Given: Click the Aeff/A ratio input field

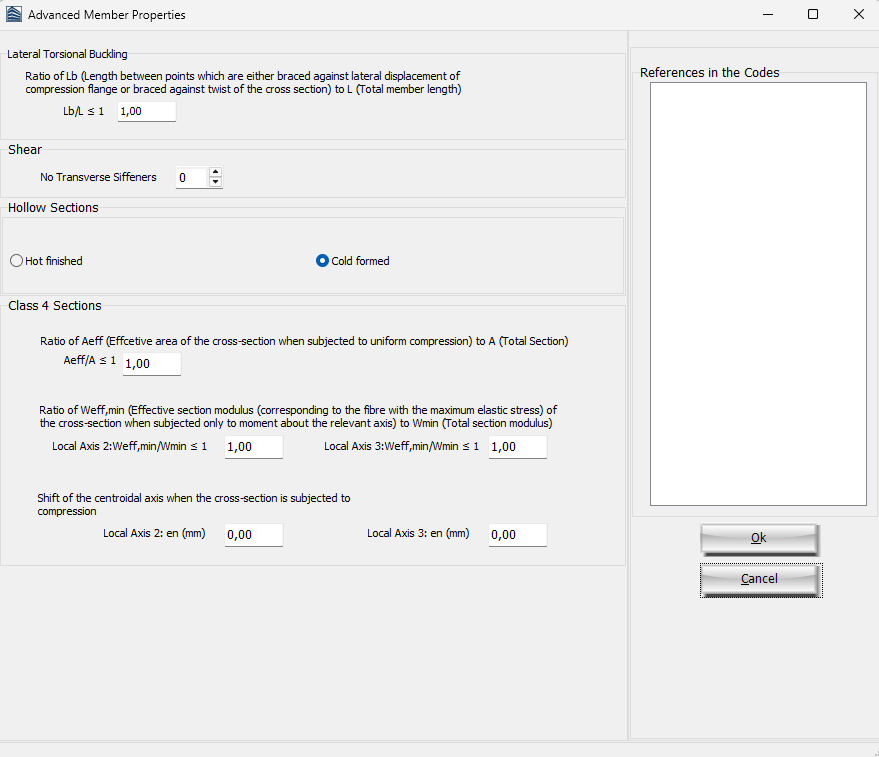Looking at the screenshot, I should coord(152,364).
